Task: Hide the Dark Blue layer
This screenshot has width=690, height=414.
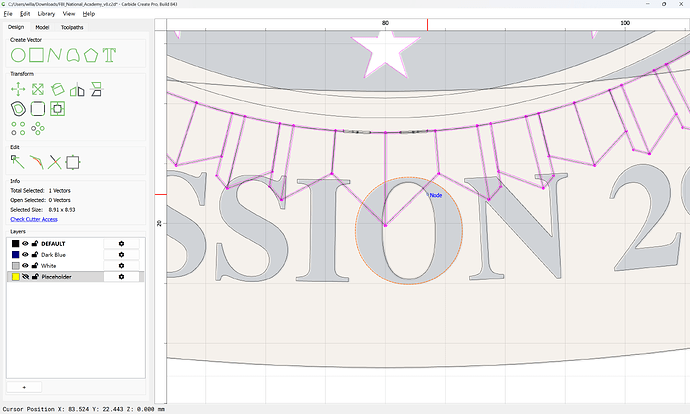Action: click(x=26, y=255)
